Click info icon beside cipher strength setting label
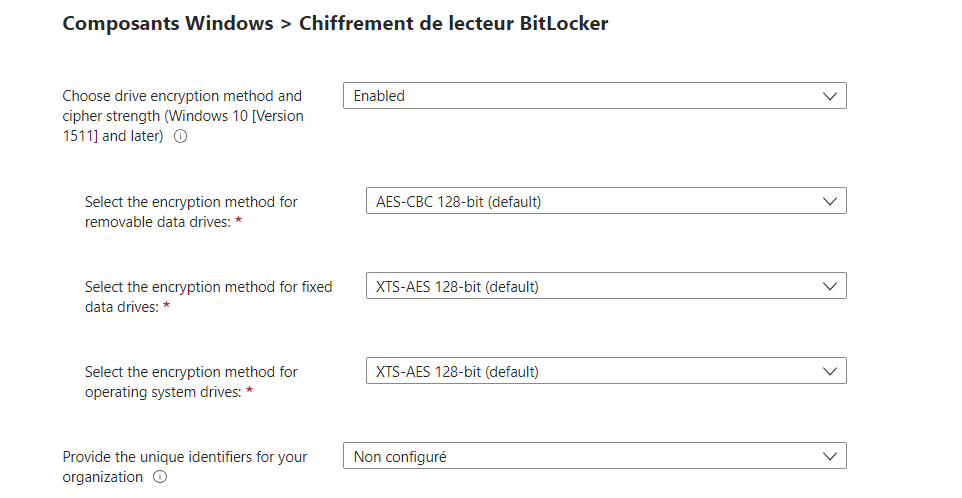 (x=180, y=137)
